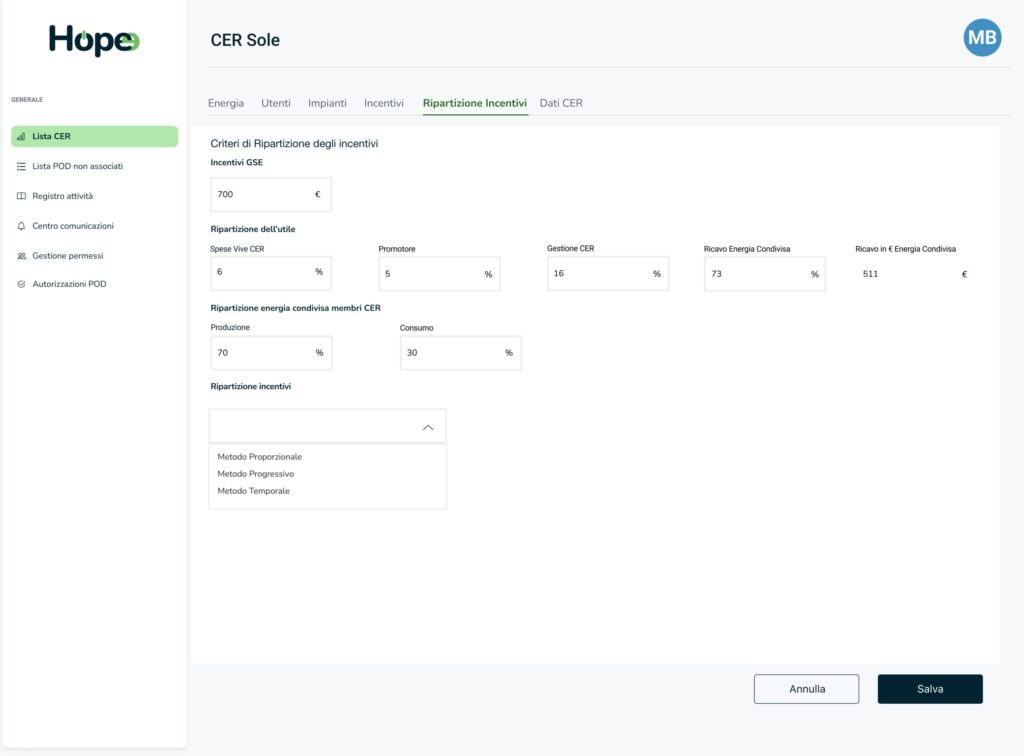Select Metodo Proporzionale option
Viewport: 1024px width, 756px height.
tap(259, 457)
